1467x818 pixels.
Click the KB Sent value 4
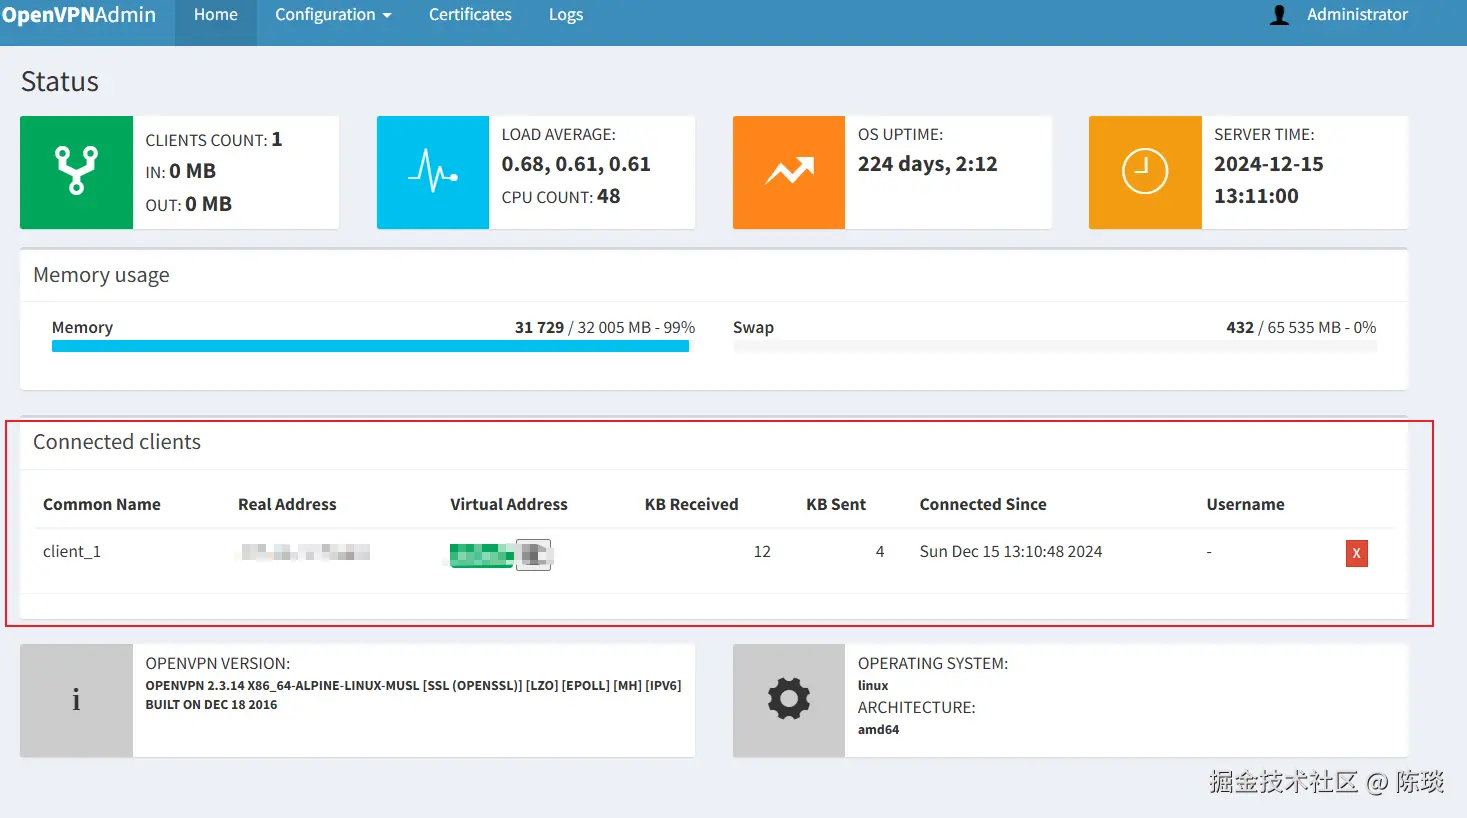[x=880, y=552]
